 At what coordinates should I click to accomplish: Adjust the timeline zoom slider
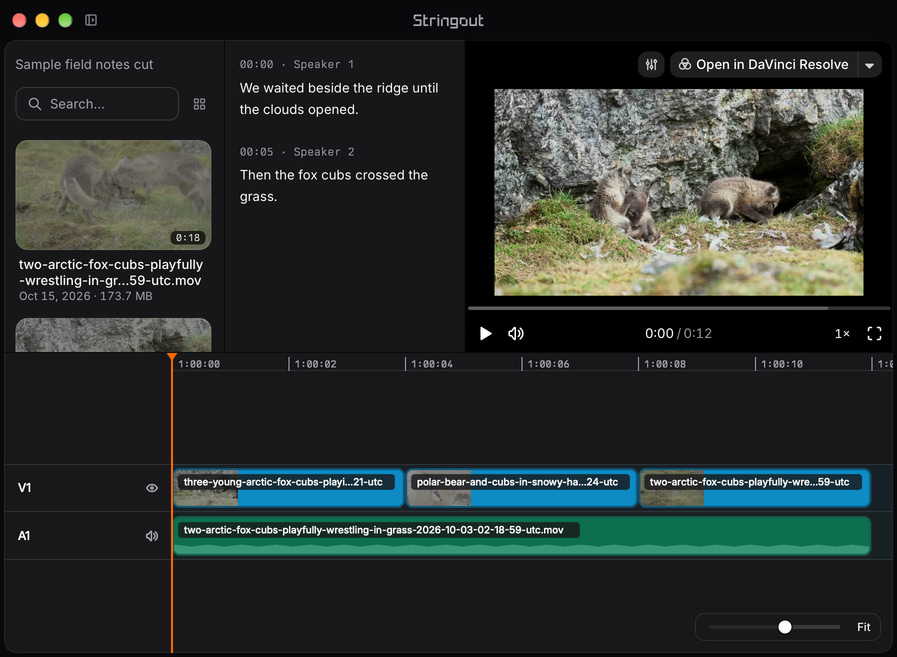pos(785,627)
